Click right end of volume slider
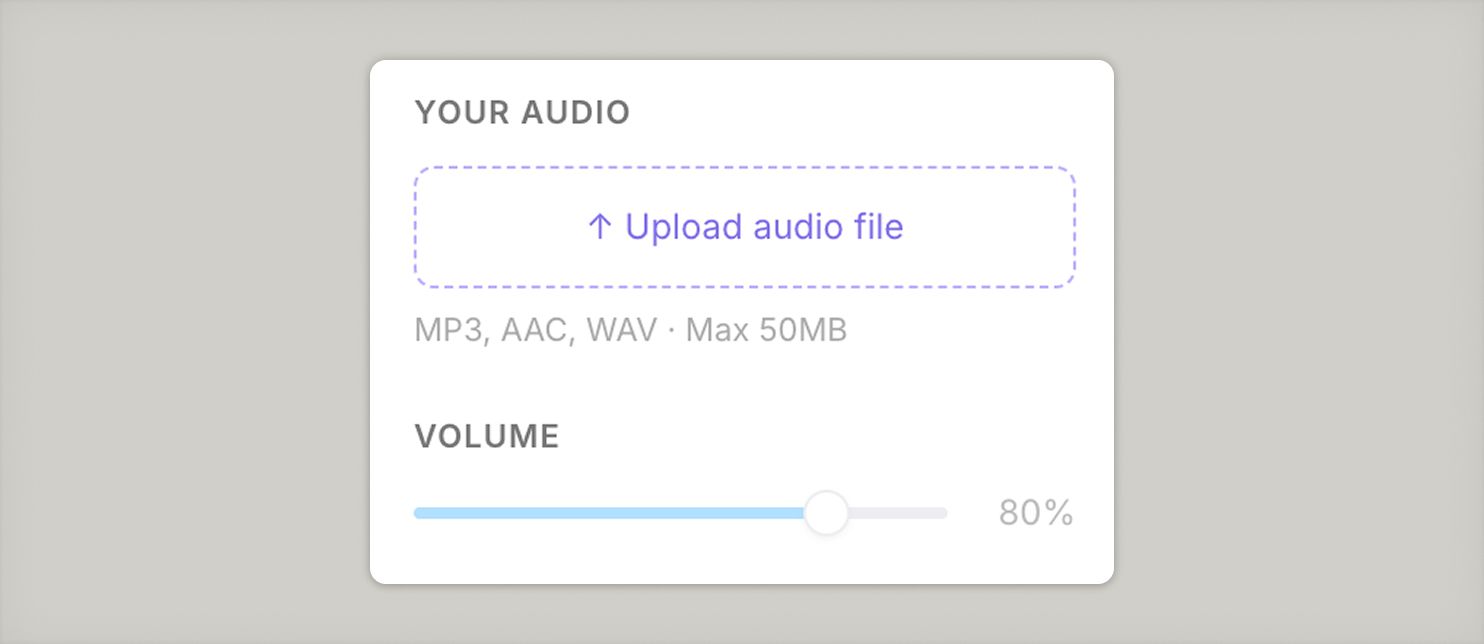1484x644 pixels. [x=942, y=512]
